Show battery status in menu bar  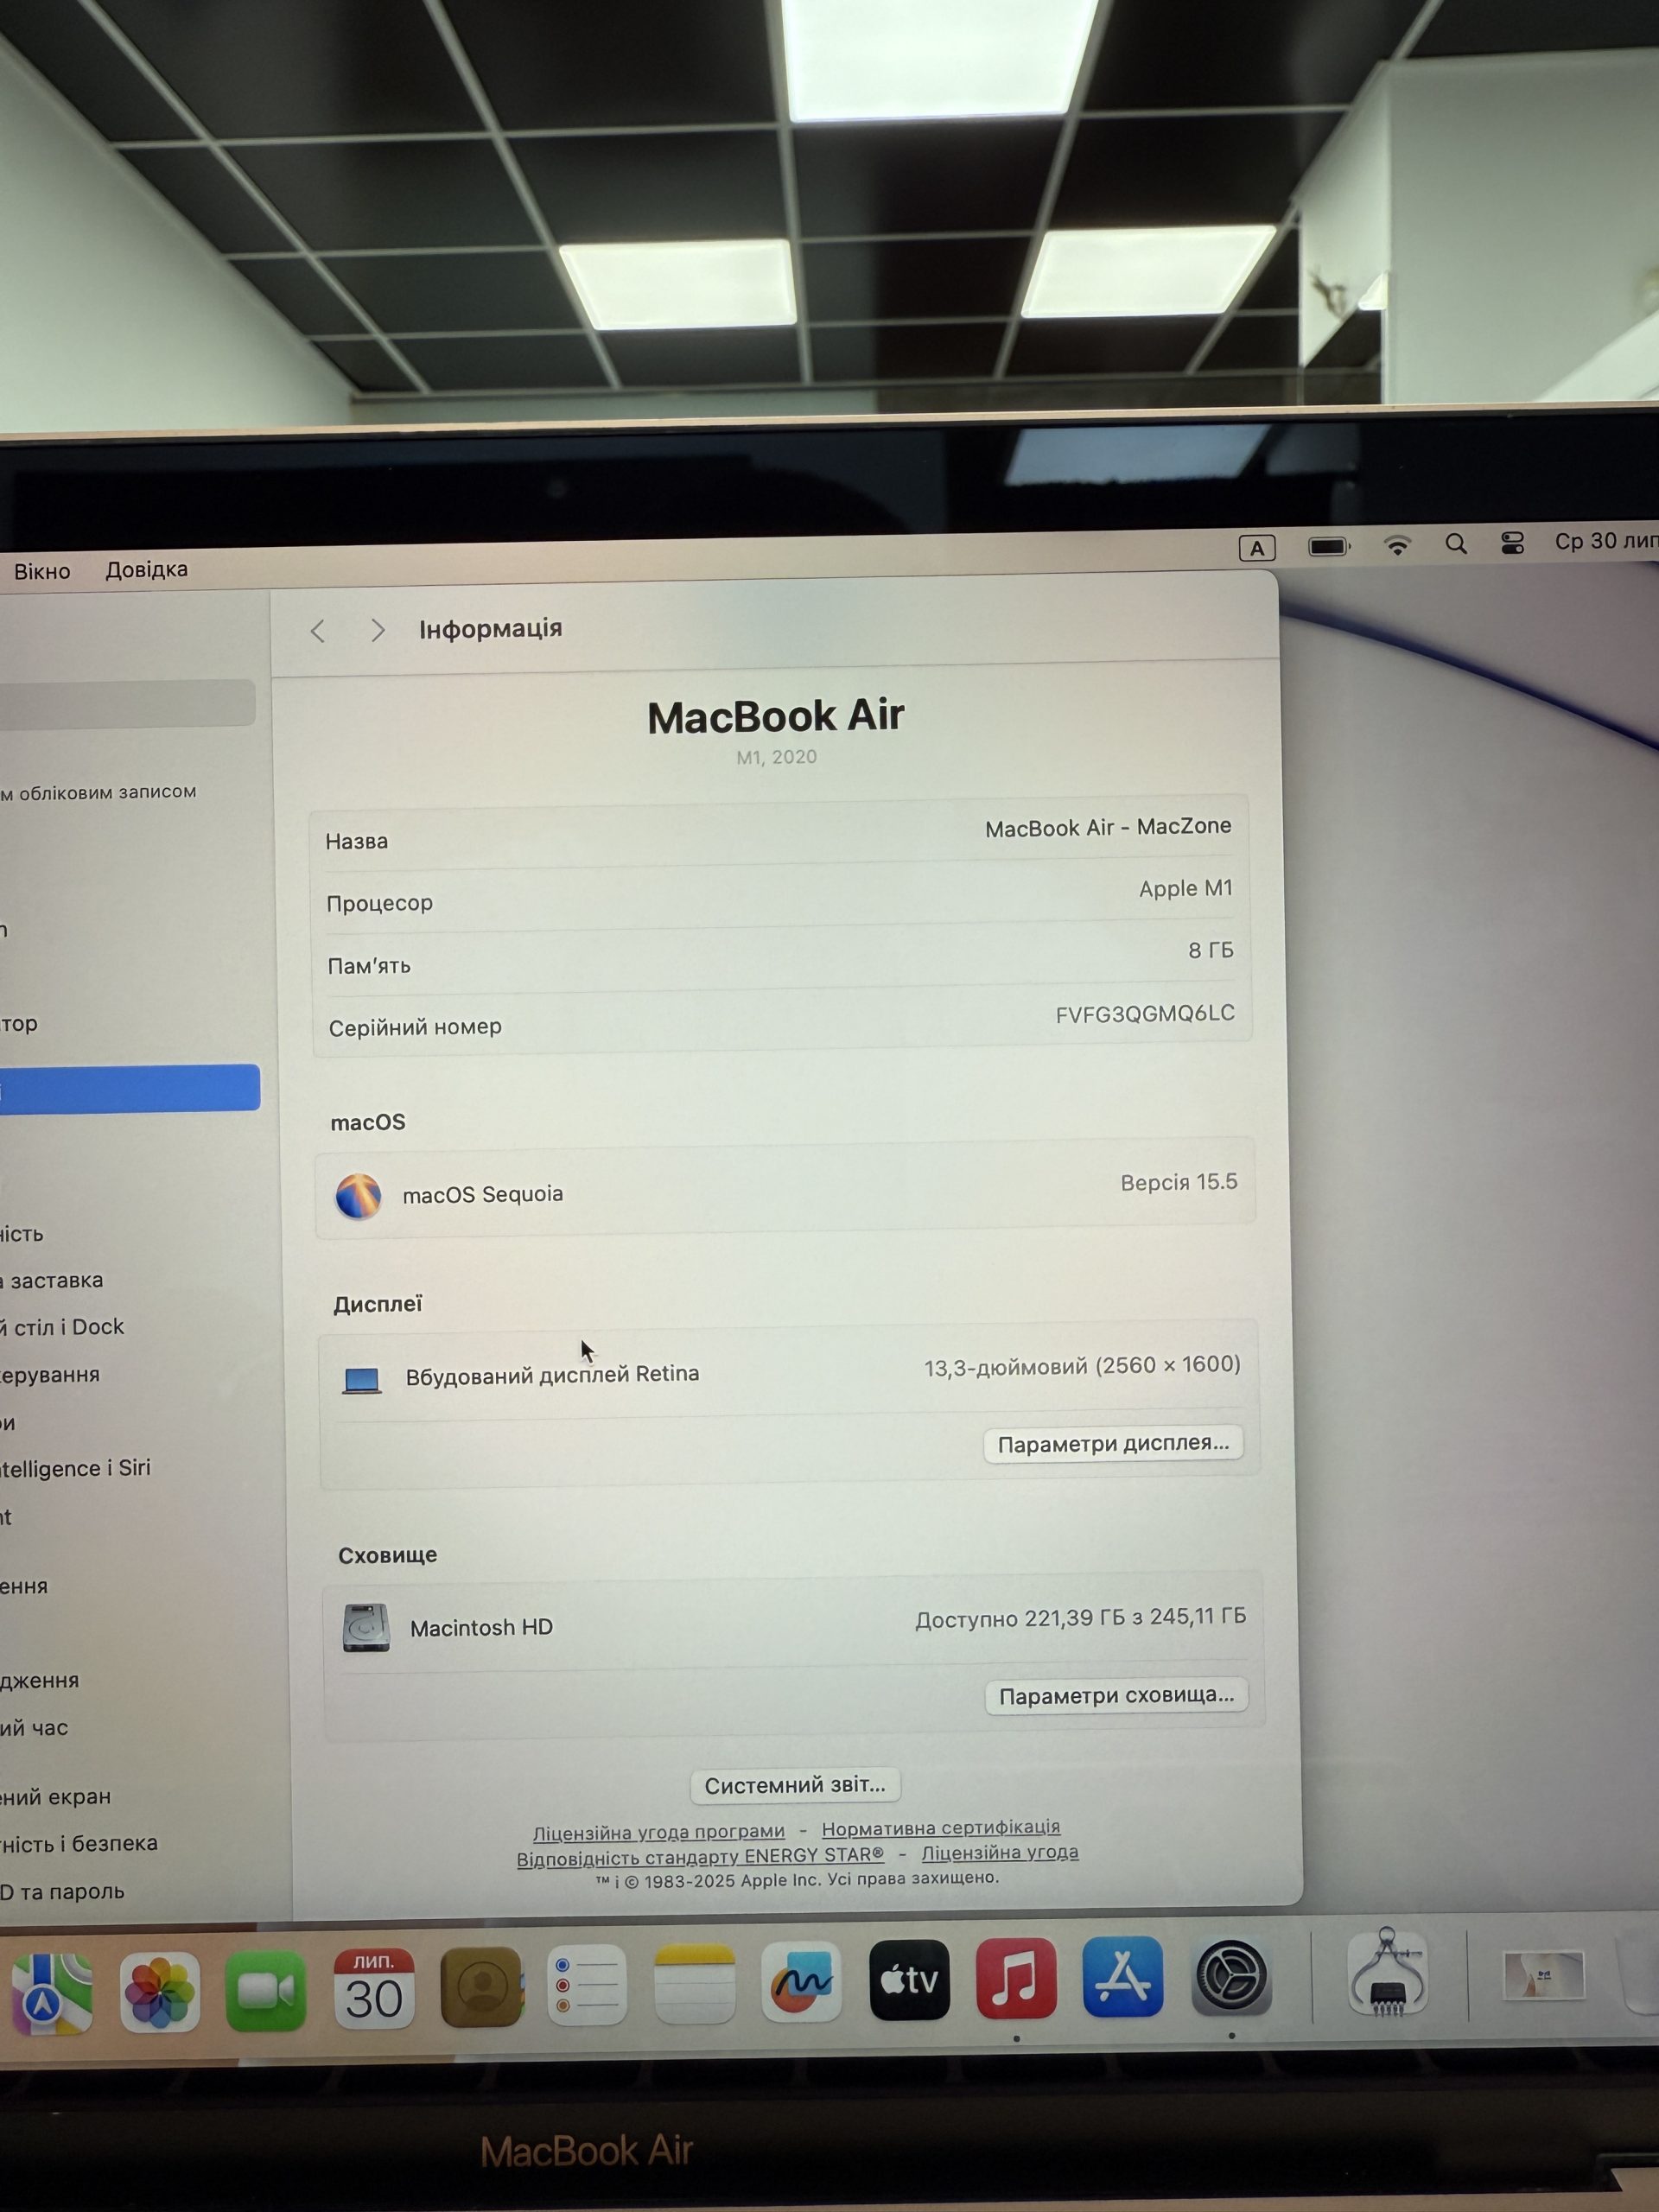point(1329,547)
